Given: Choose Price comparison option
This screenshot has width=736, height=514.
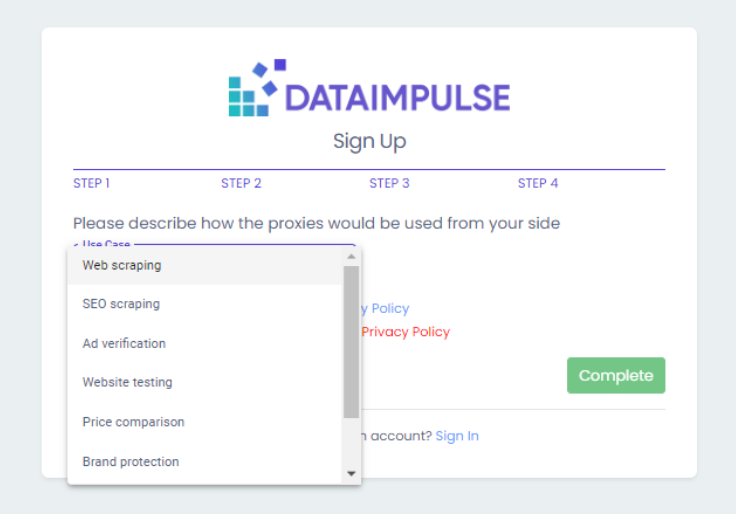Looking at the screenshot, I should tap(205, 422).
